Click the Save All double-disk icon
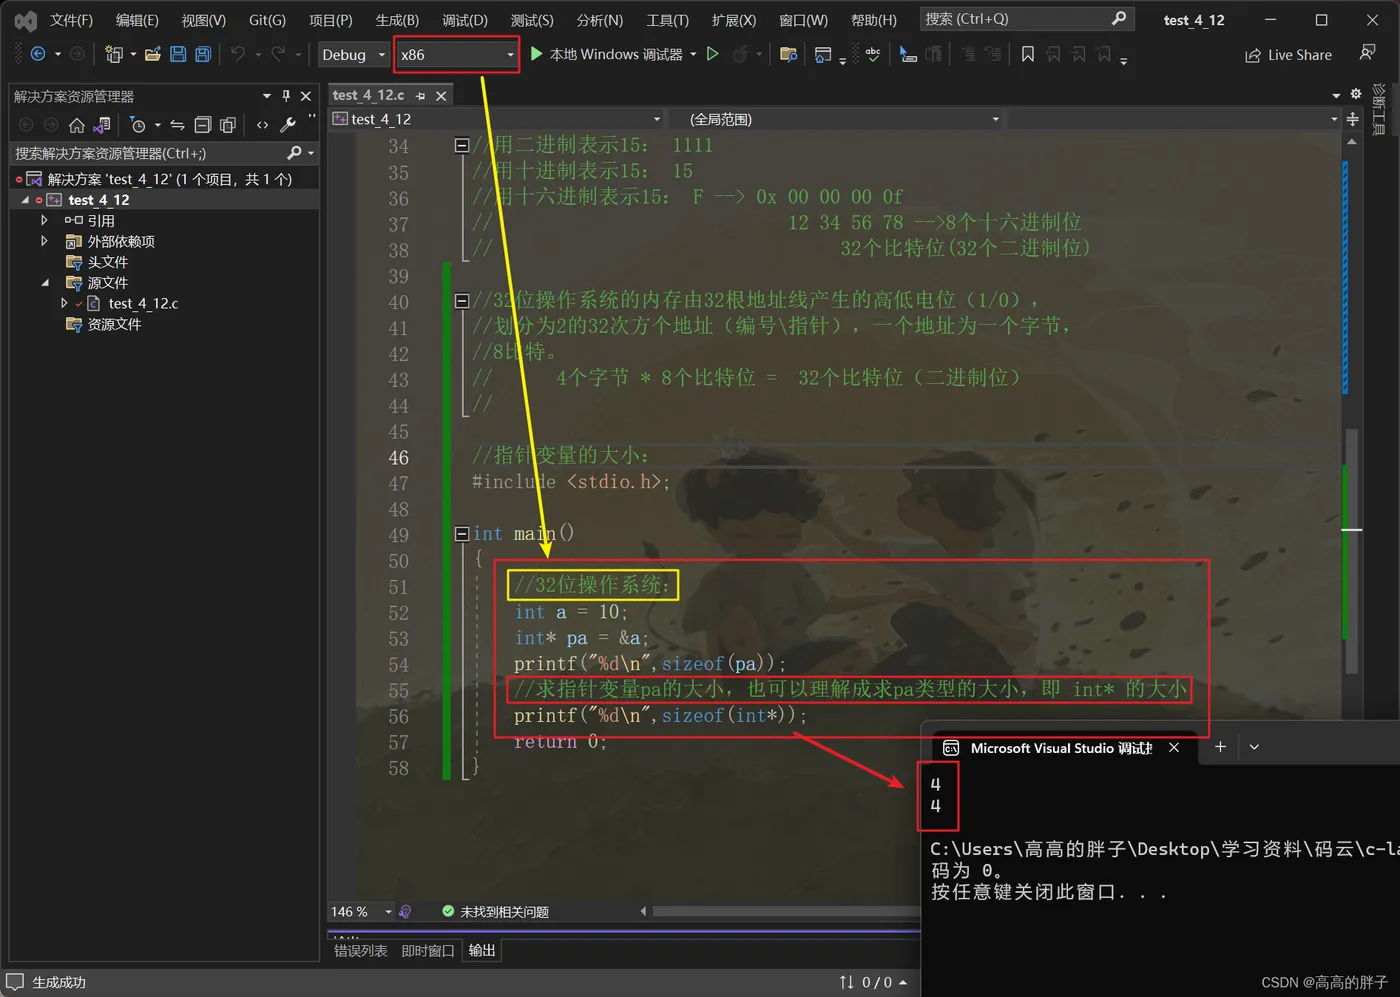1400x997 pixels. (203, 54)
